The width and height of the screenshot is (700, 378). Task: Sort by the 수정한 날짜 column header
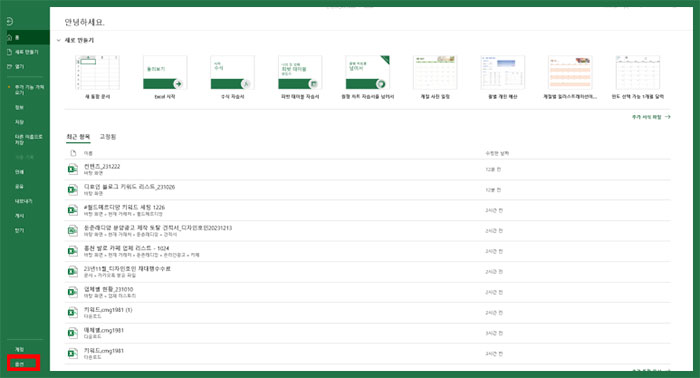click(497, 153)
